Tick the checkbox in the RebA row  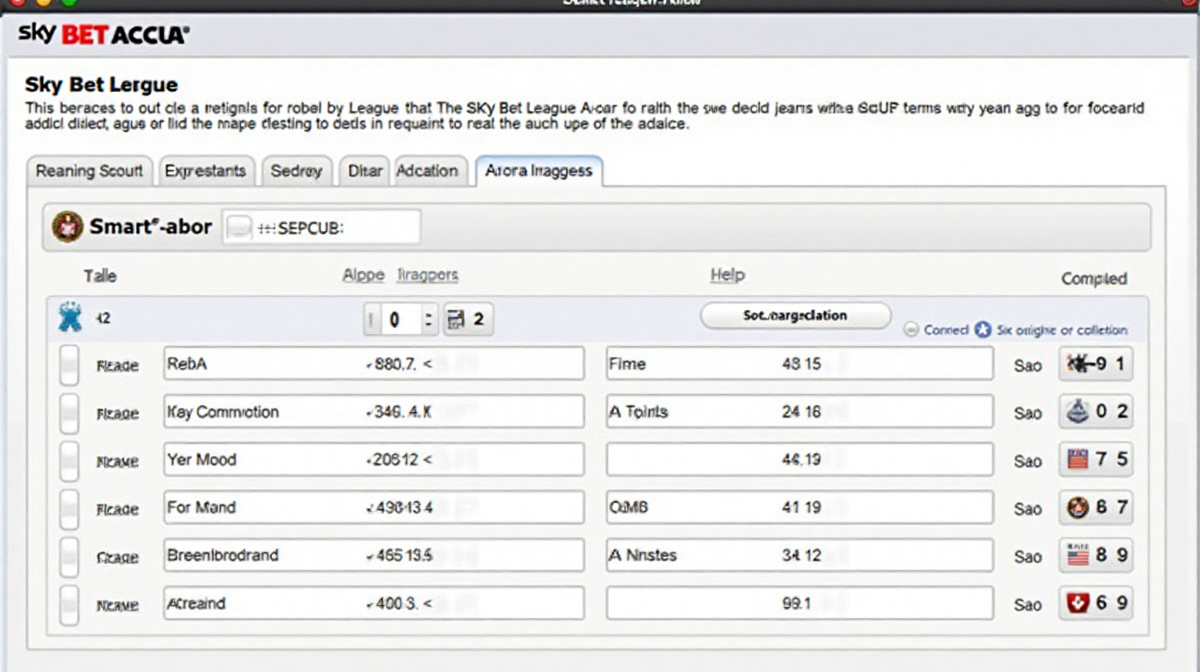(x=69, y=365)
